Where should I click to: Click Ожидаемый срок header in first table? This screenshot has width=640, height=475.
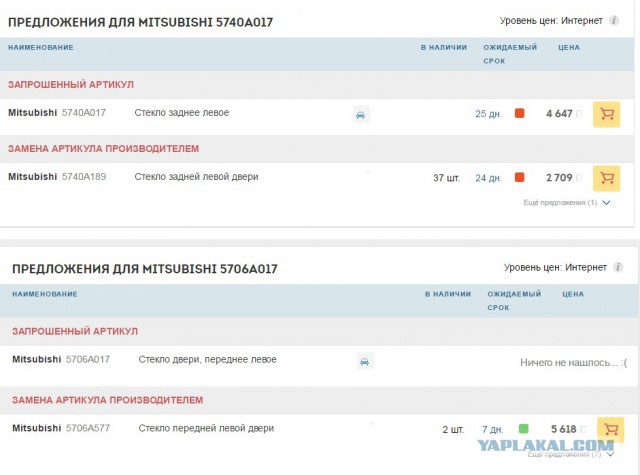[x=510, y=54]
